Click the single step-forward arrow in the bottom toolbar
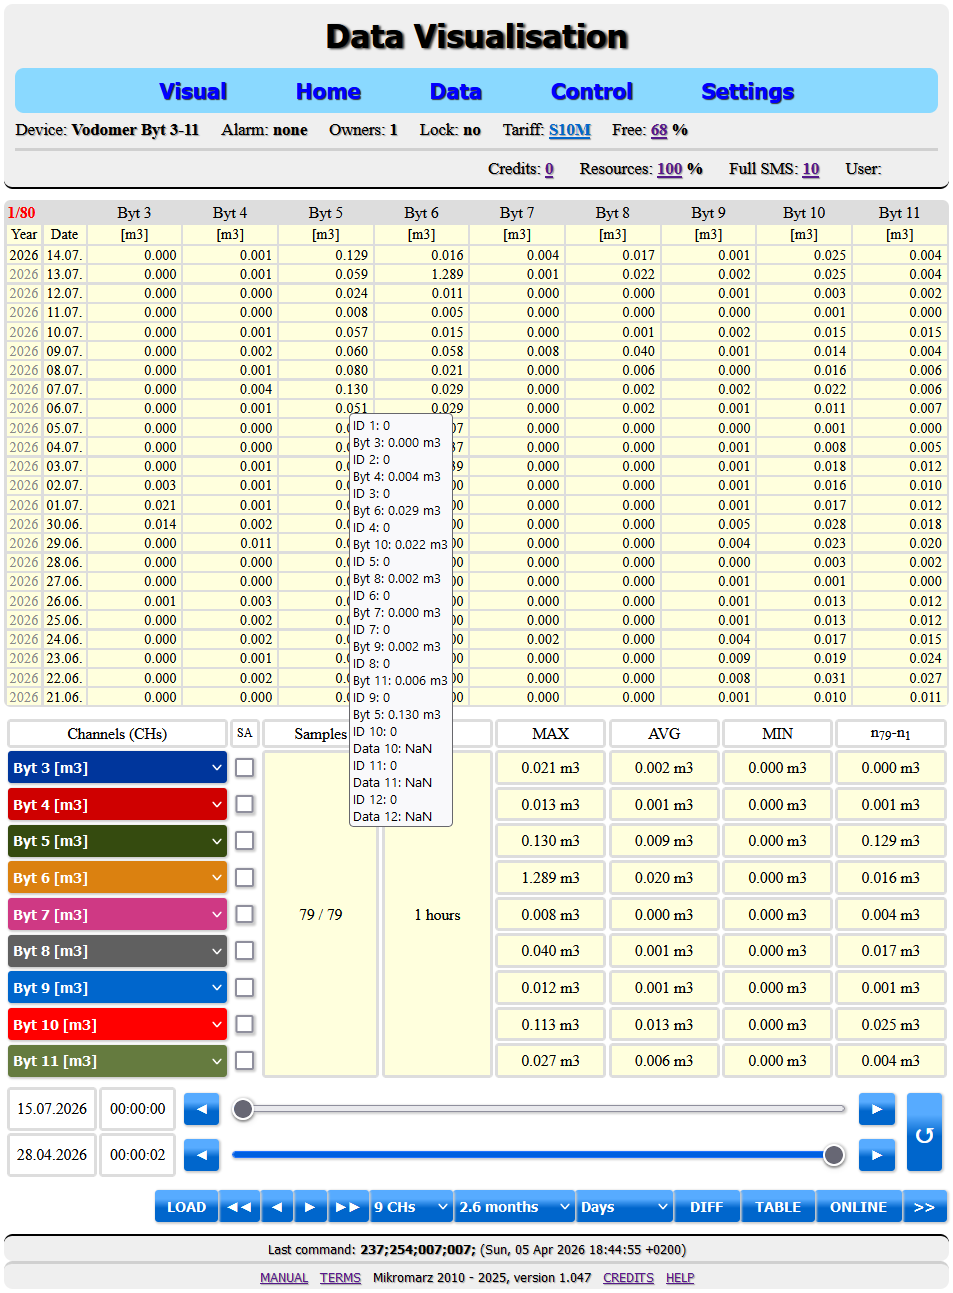 click(x=310, y=1207)
